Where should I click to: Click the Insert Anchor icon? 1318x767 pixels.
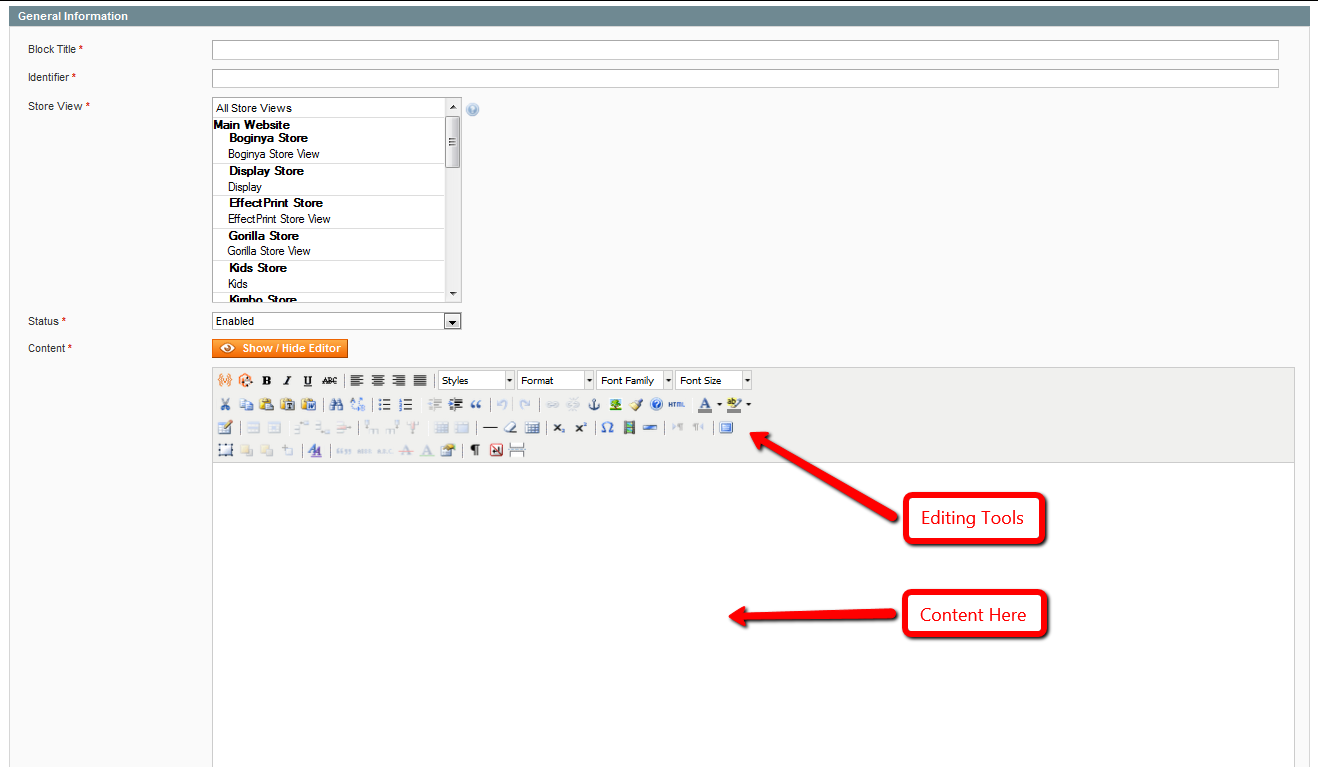594,404
